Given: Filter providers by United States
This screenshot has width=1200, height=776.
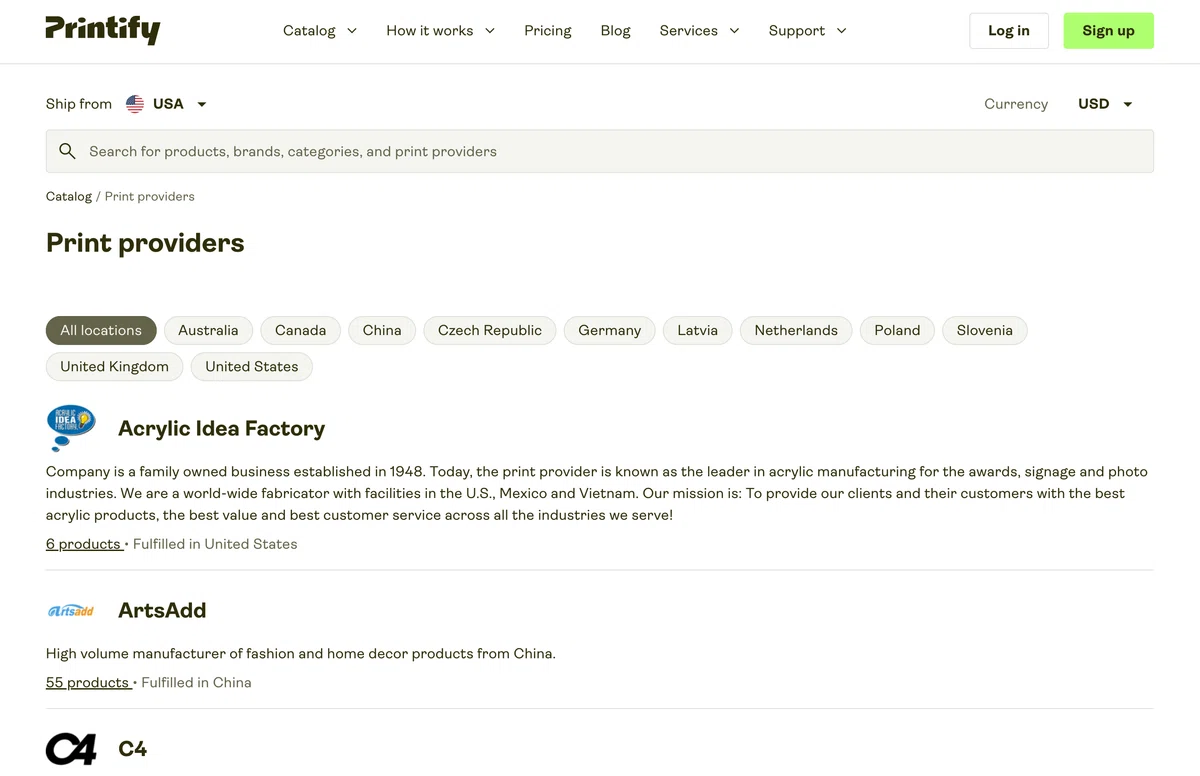Looking at the screenshot, I should click(252, 366).
